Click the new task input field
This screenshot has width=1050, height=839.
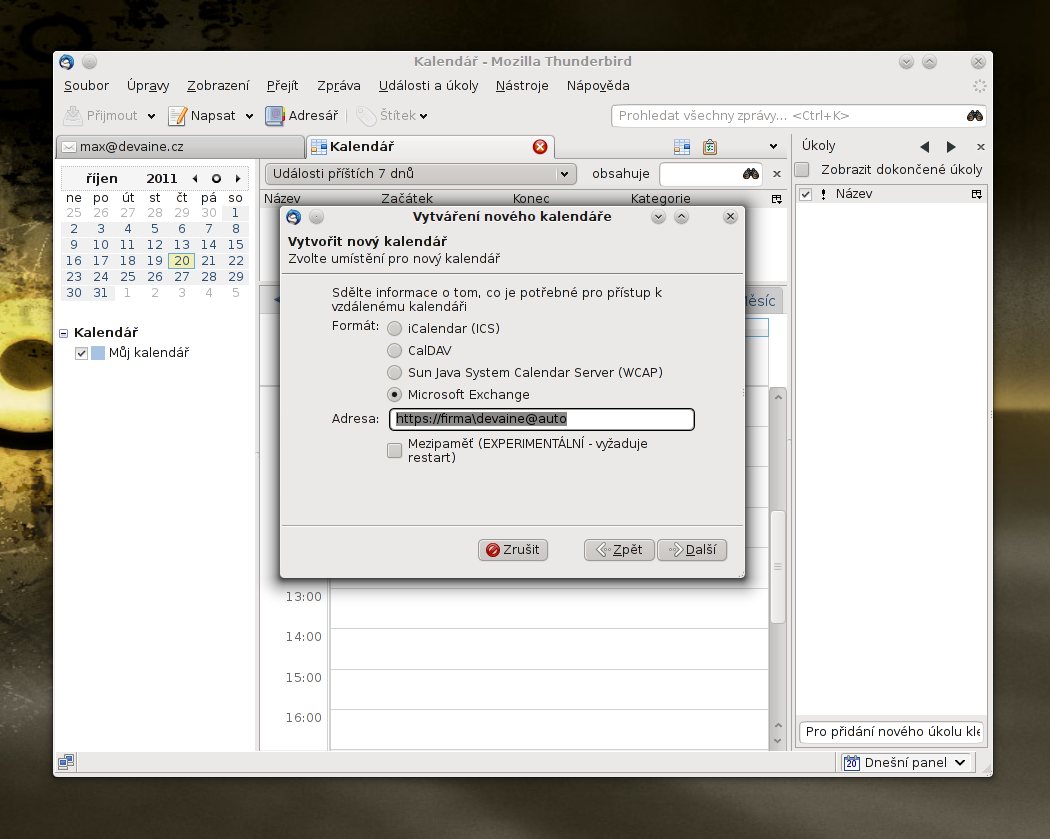coord(892,732)
